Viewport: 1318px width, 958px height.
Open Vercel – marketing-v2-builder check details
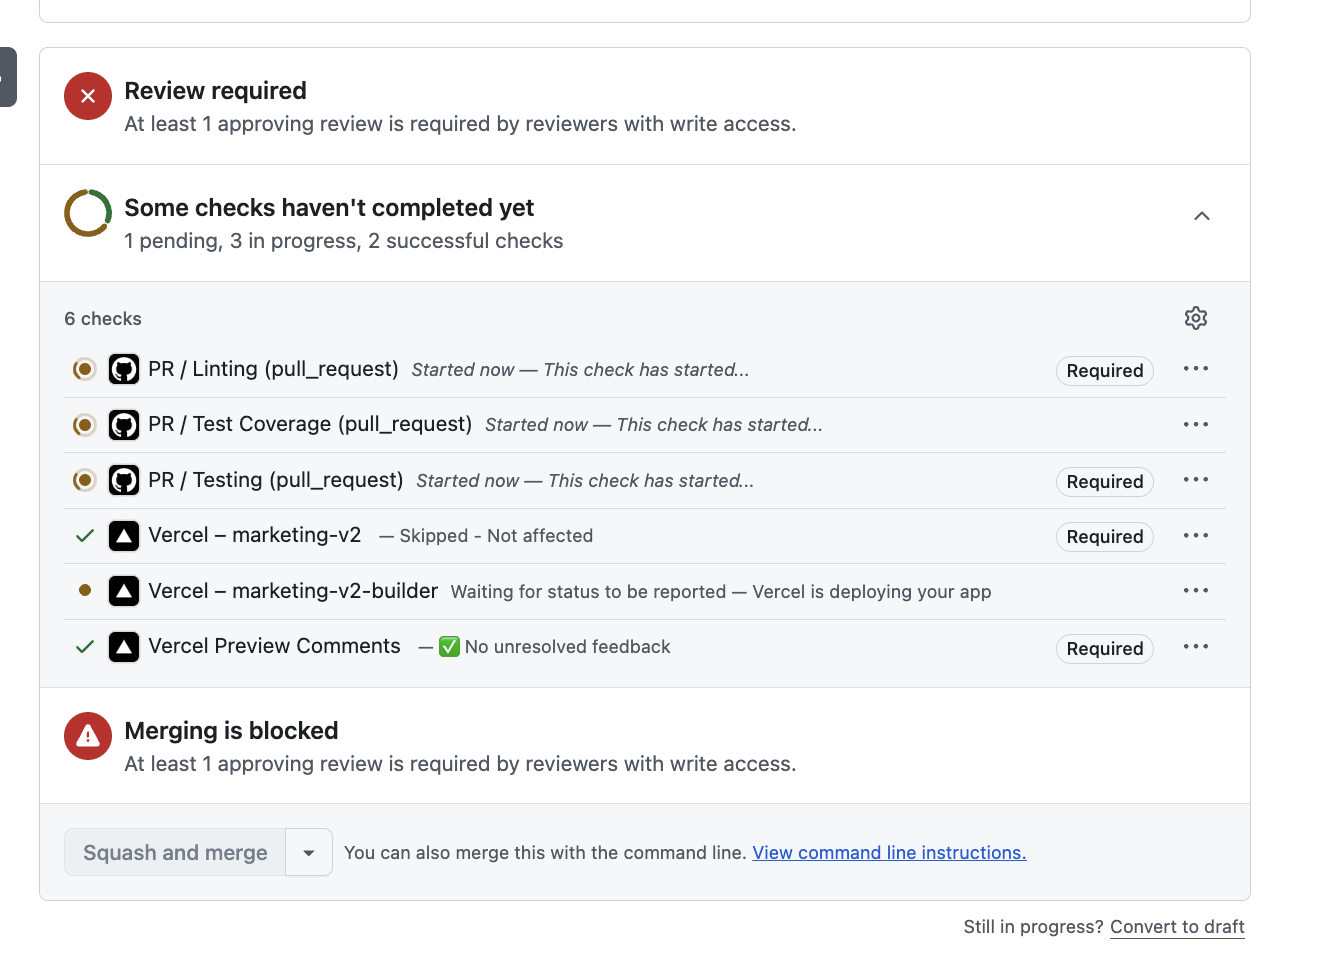pos(293,591)
